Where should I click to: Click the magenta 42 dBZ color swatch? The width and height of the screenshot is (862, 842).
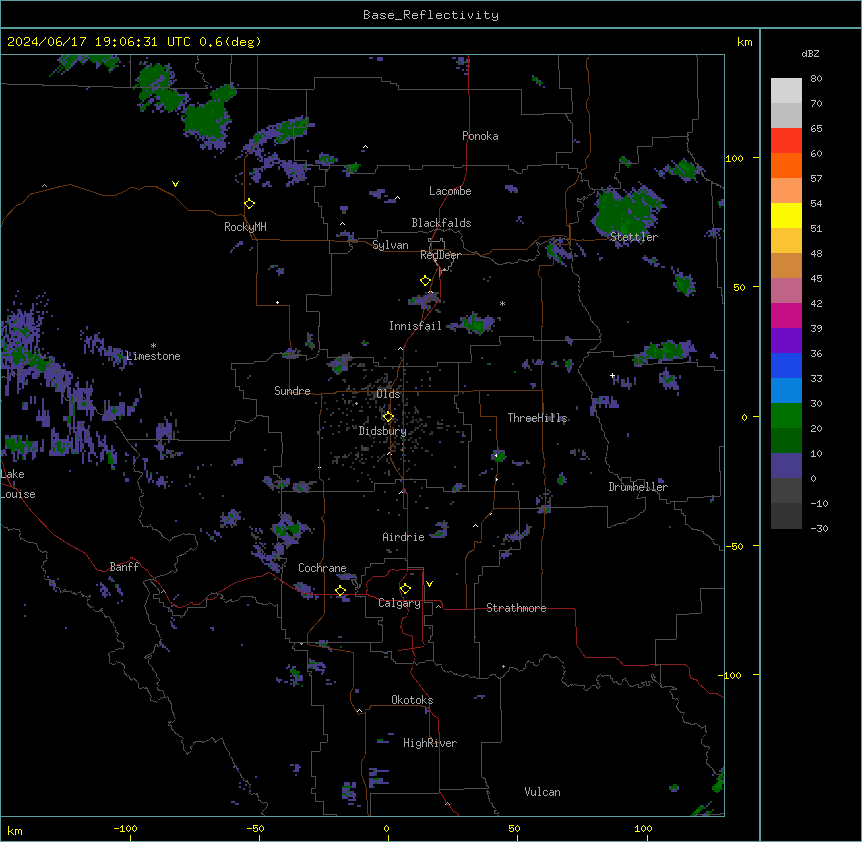[786, 315]
